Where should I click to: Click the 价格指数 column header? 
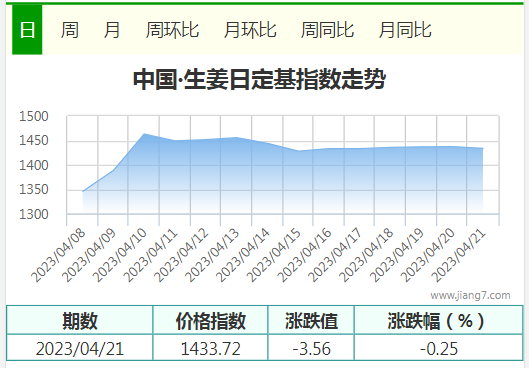[210, 320]
